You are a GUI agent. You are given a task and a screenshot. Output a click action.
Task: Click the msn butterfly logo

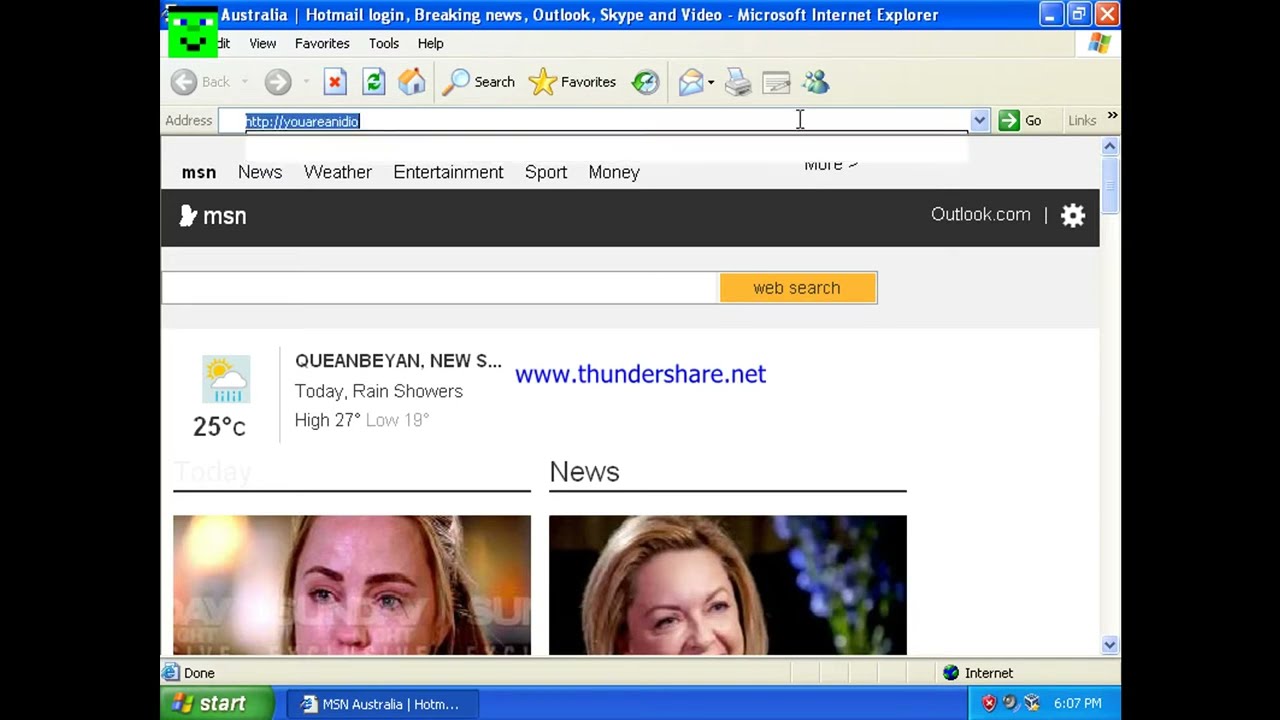coord(213,216)
